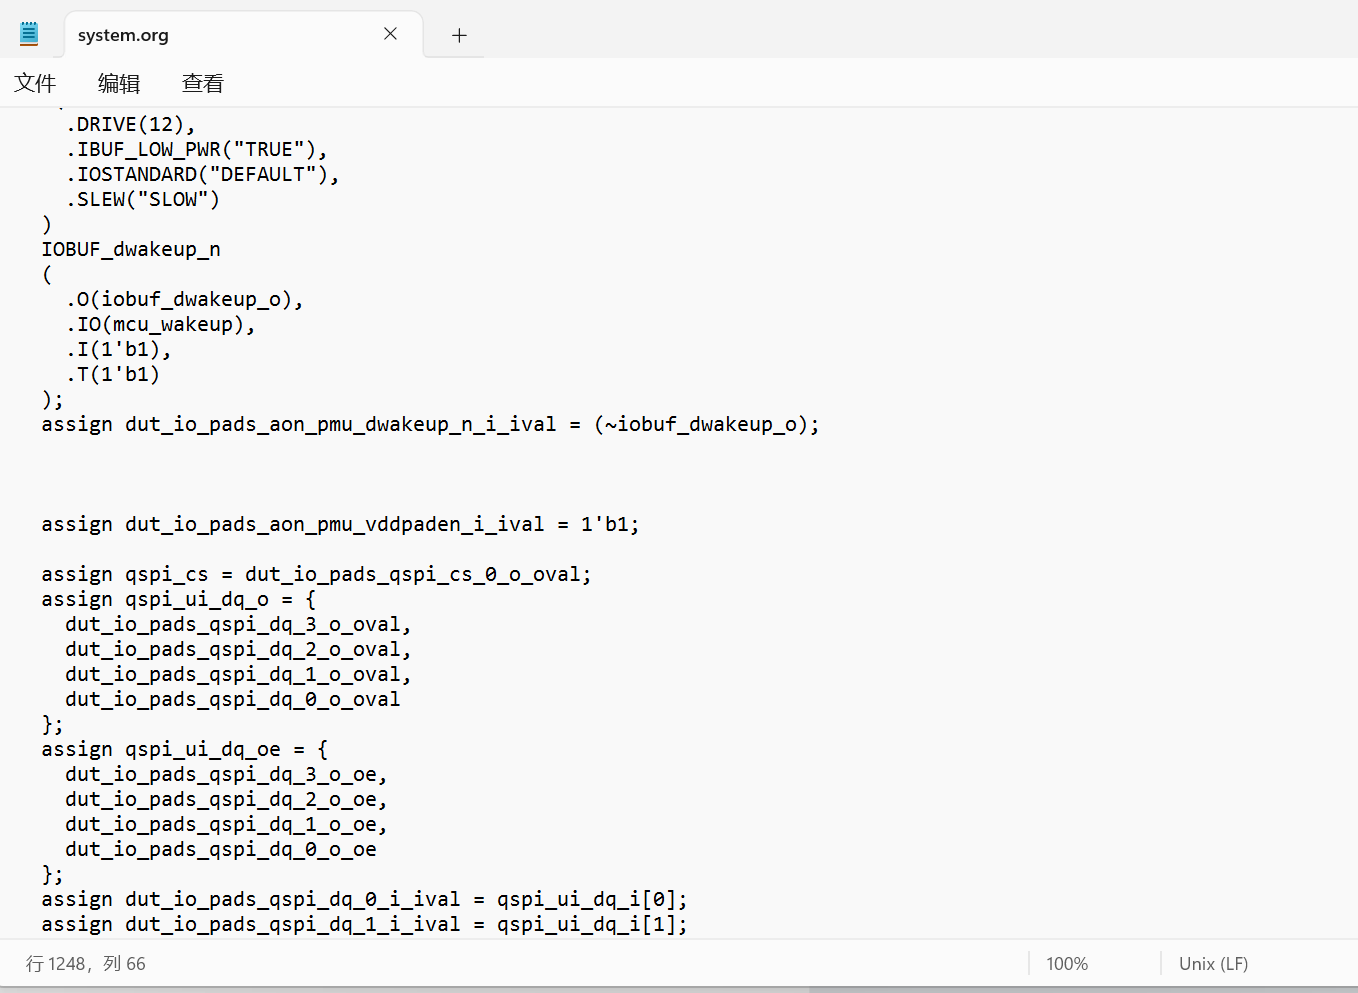Click the .IOSTANDARD("DEFAULT"), line
This screenshot has width=1358, height=993.
pyautogui.click(x=203, y=174)
